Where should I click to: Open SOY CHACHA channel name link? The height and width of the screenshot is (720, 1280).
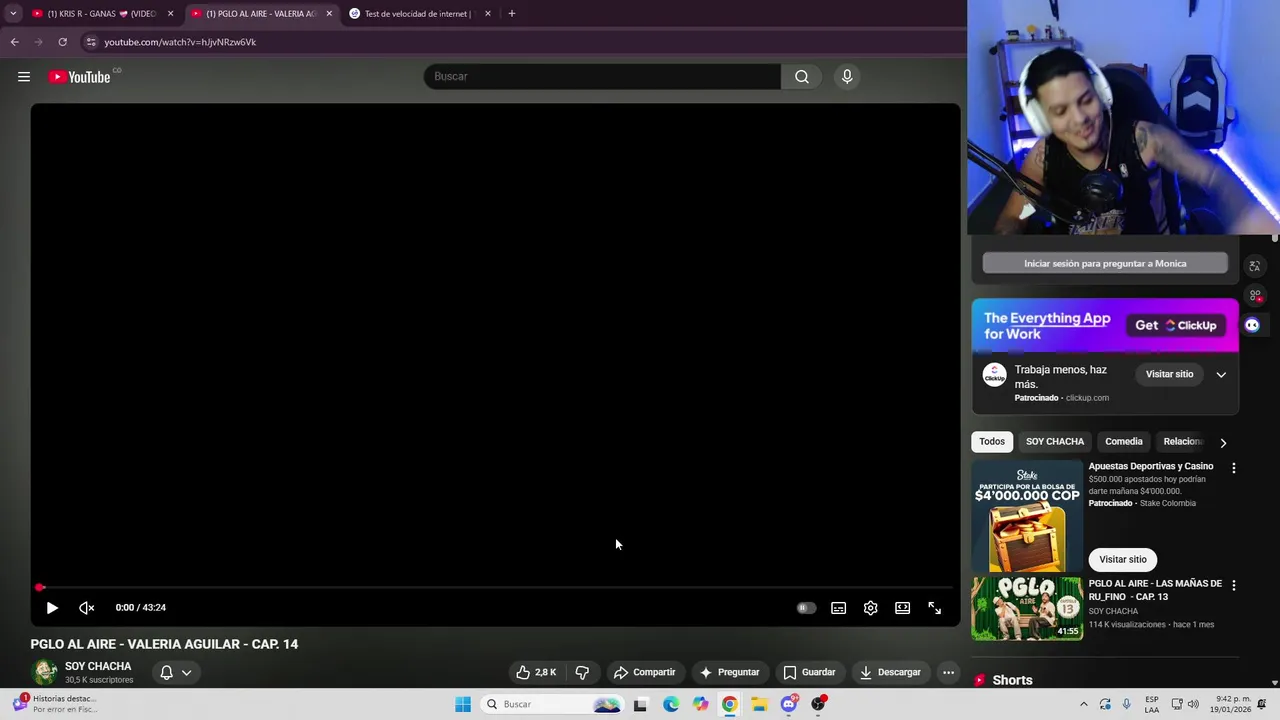pyautogui.click(x=98, y=666)
